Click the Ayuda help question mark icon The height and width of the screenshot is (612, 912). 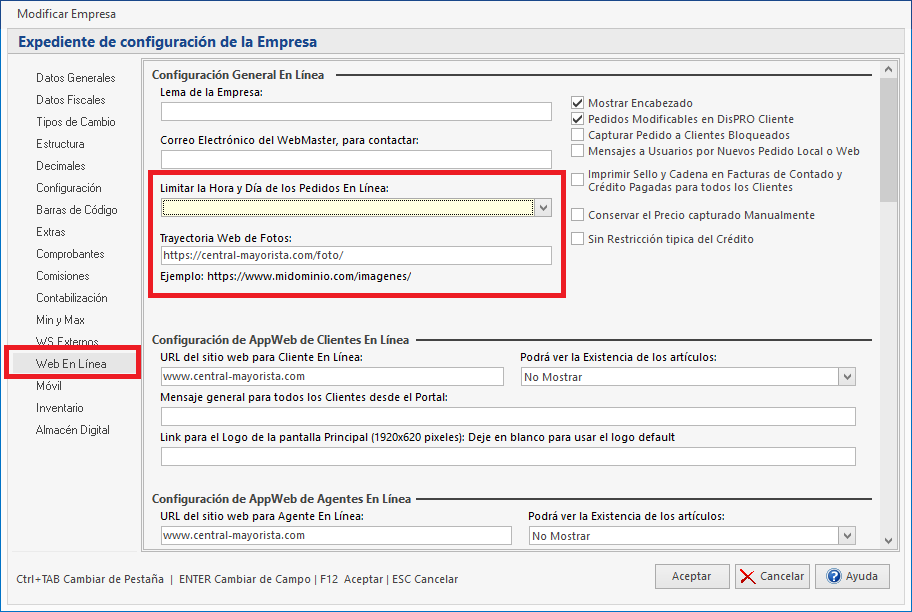832,576
